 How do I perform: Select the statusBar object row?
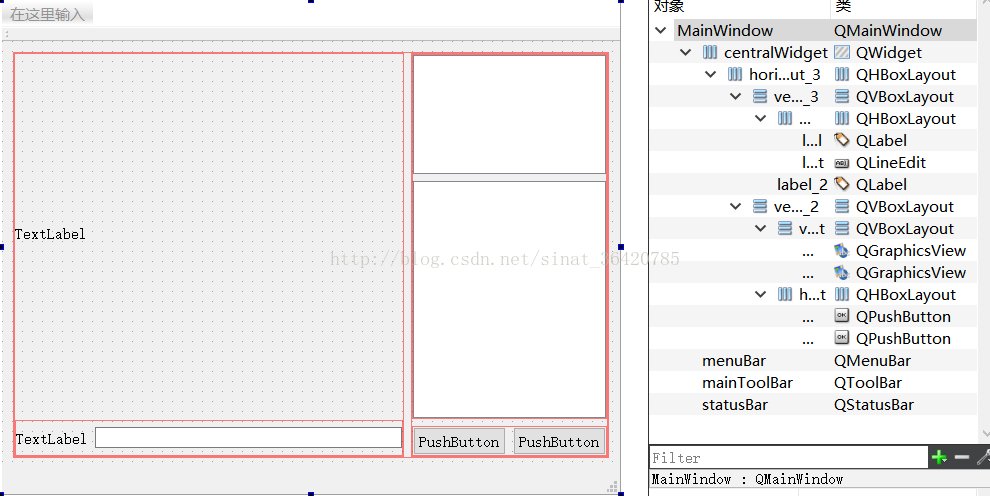[813, 404]
